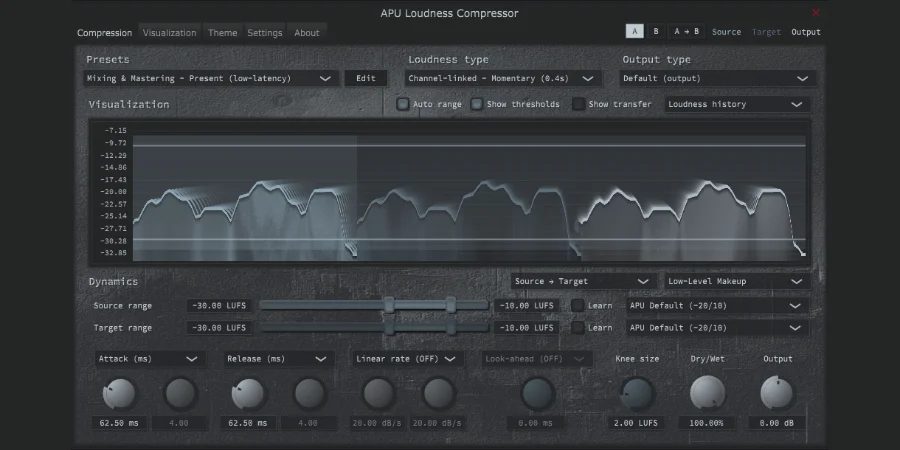
Task: Click the Knee size knob
Action: click(637, 394)
